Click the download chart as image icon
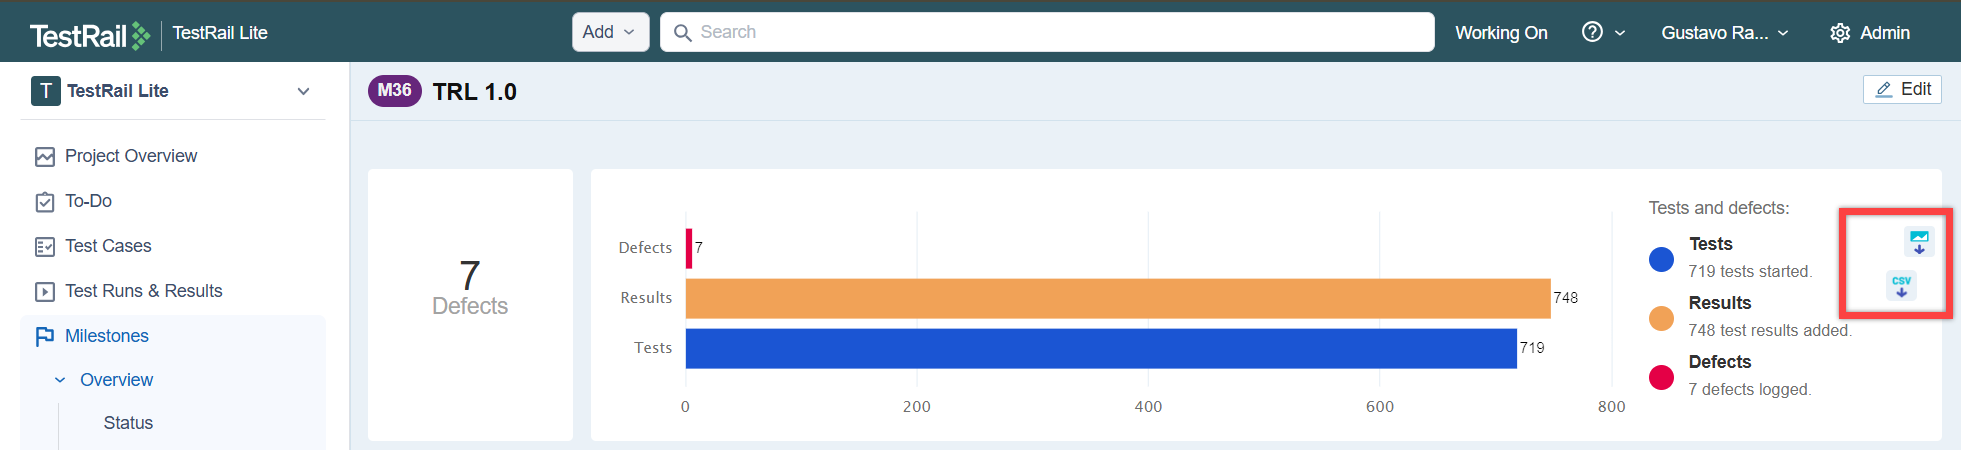Screen dimensions: 1961x450 point(1918,242)
